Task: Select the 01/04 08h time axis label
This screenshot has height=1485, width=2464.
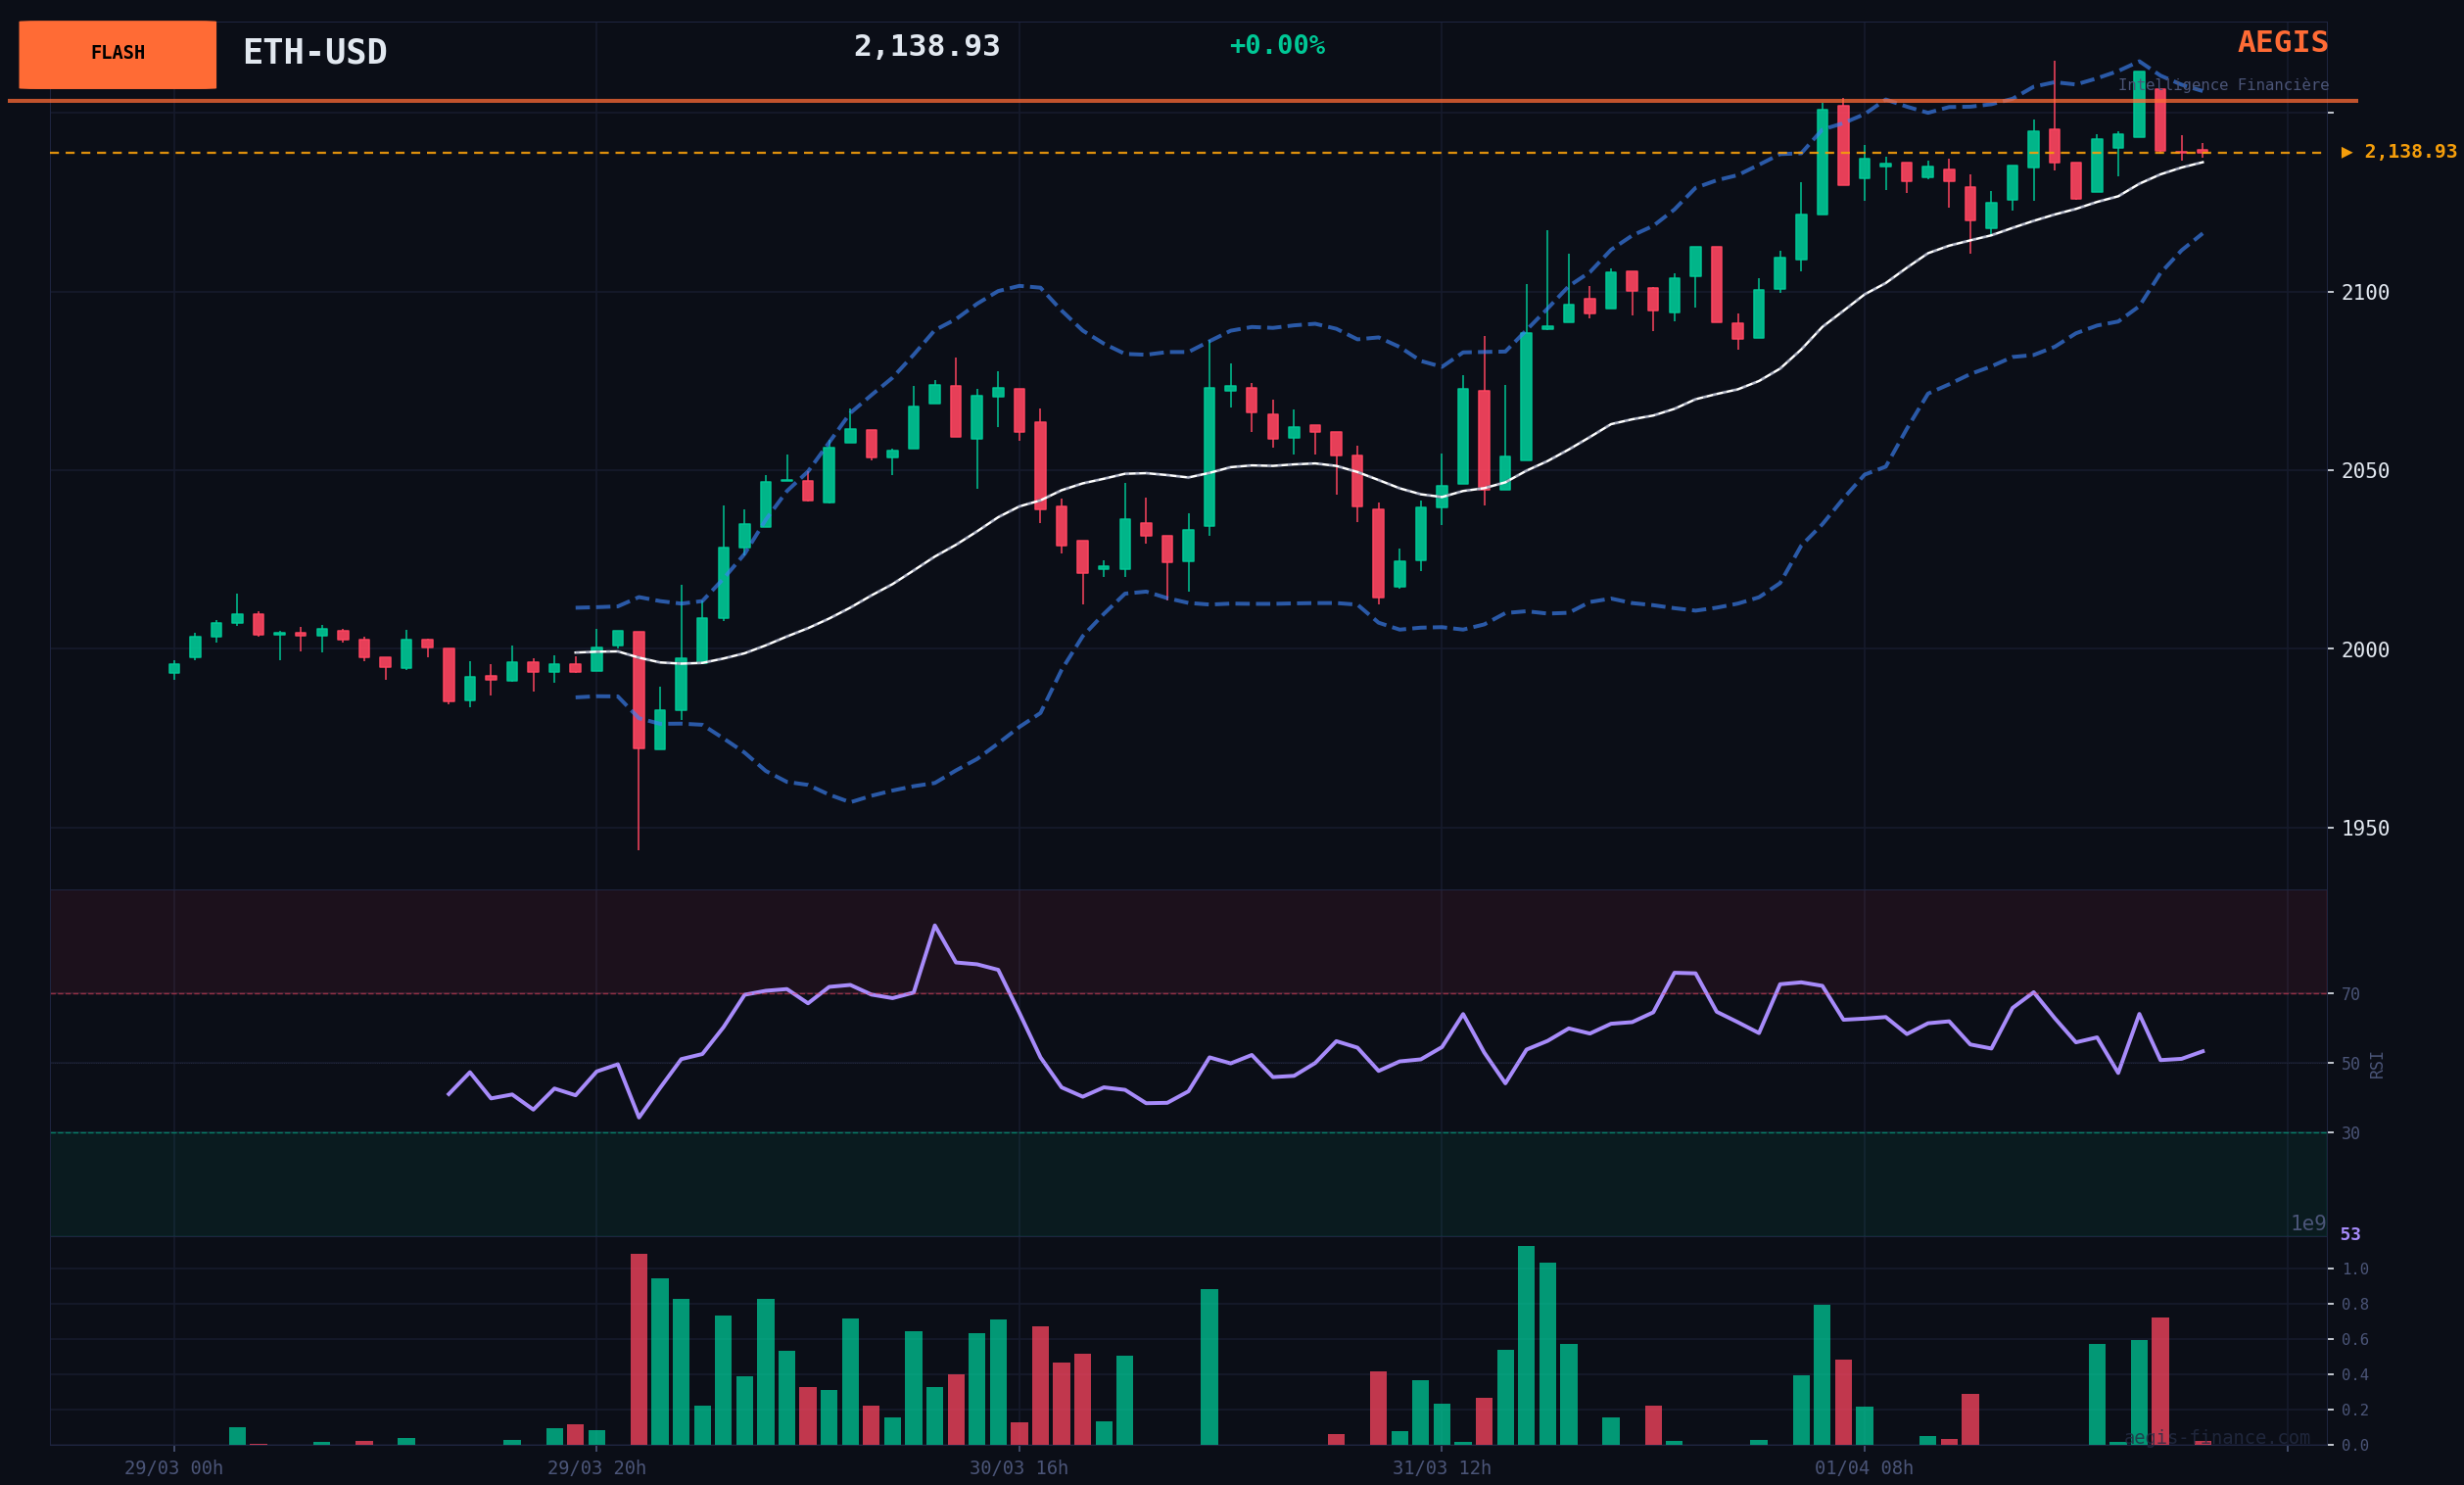Action: [1863, 1467]
